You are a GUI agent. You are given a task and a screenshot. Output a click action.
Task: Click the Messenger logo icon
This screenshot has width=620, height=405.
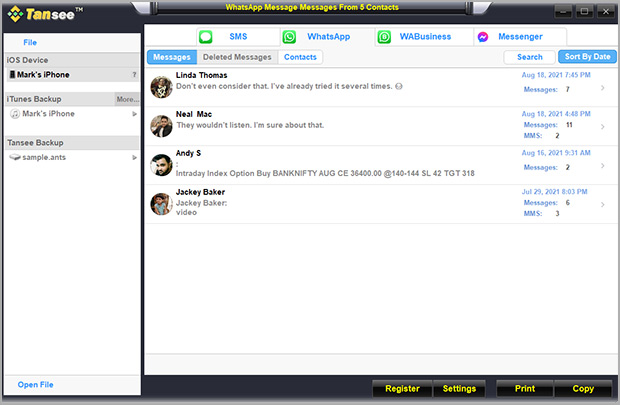click(x=483, y=37)
